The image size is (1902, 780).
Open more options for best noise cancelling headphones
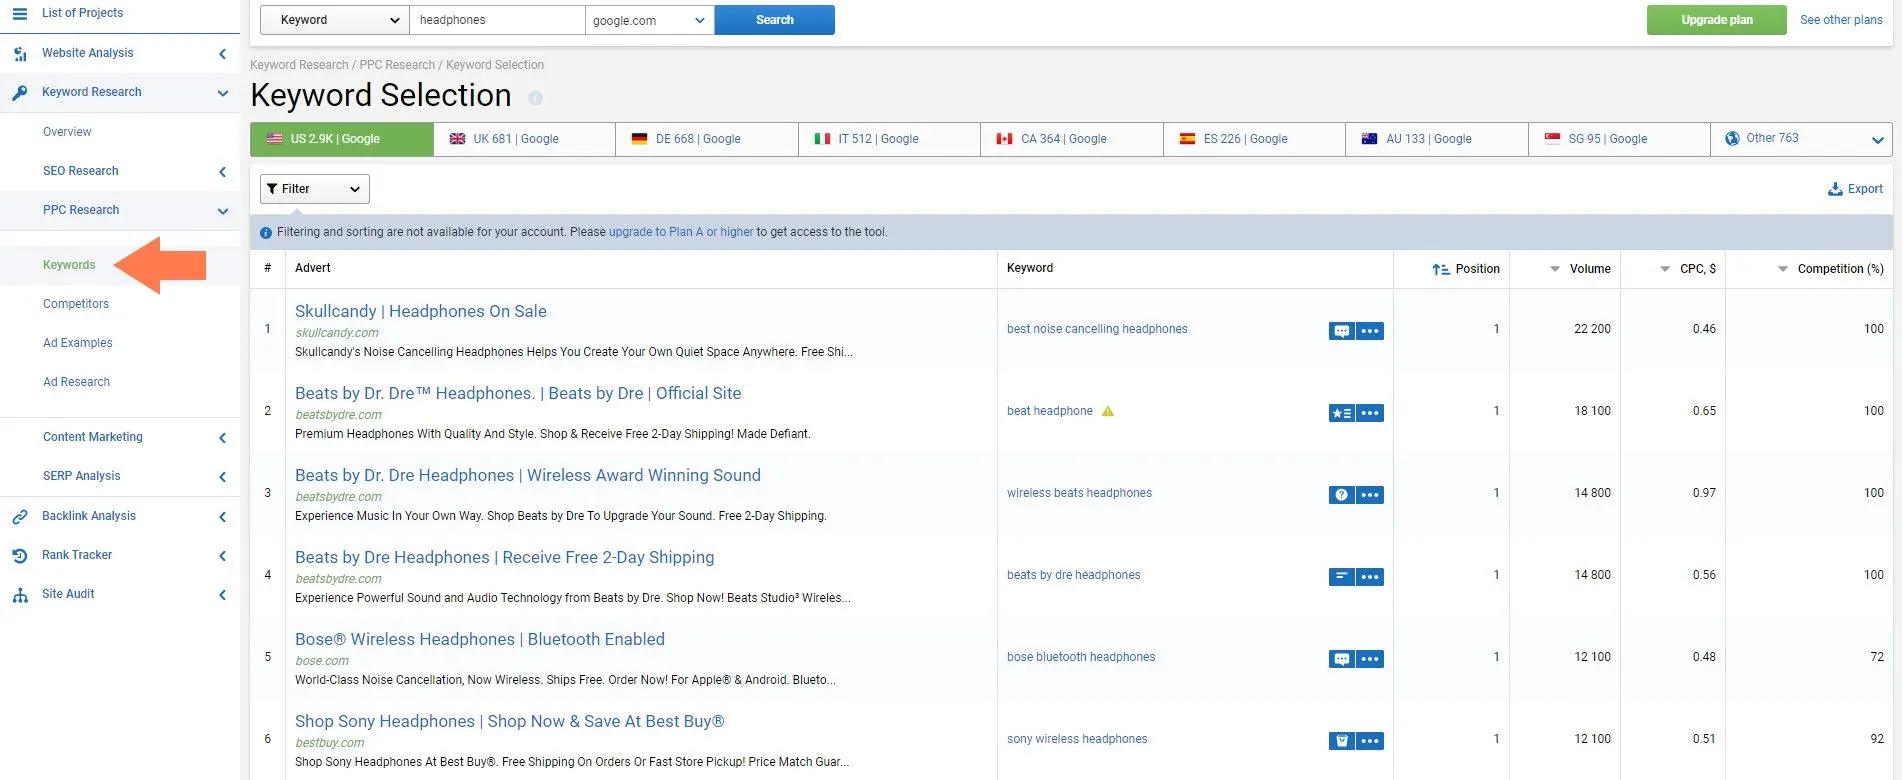pos(1370,331)
